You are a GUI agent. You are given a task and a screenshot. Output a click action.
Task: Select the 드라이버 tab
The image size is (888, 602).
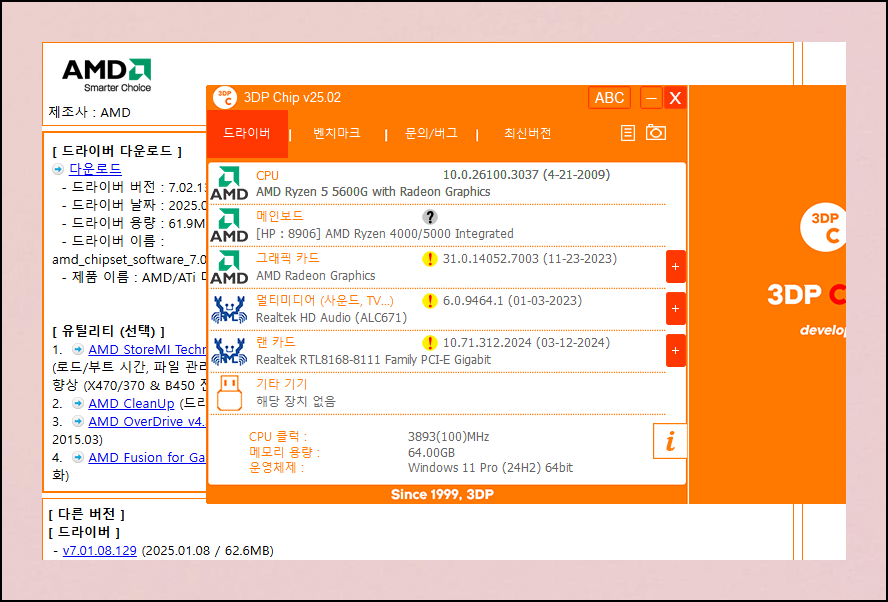click(247, 134)
